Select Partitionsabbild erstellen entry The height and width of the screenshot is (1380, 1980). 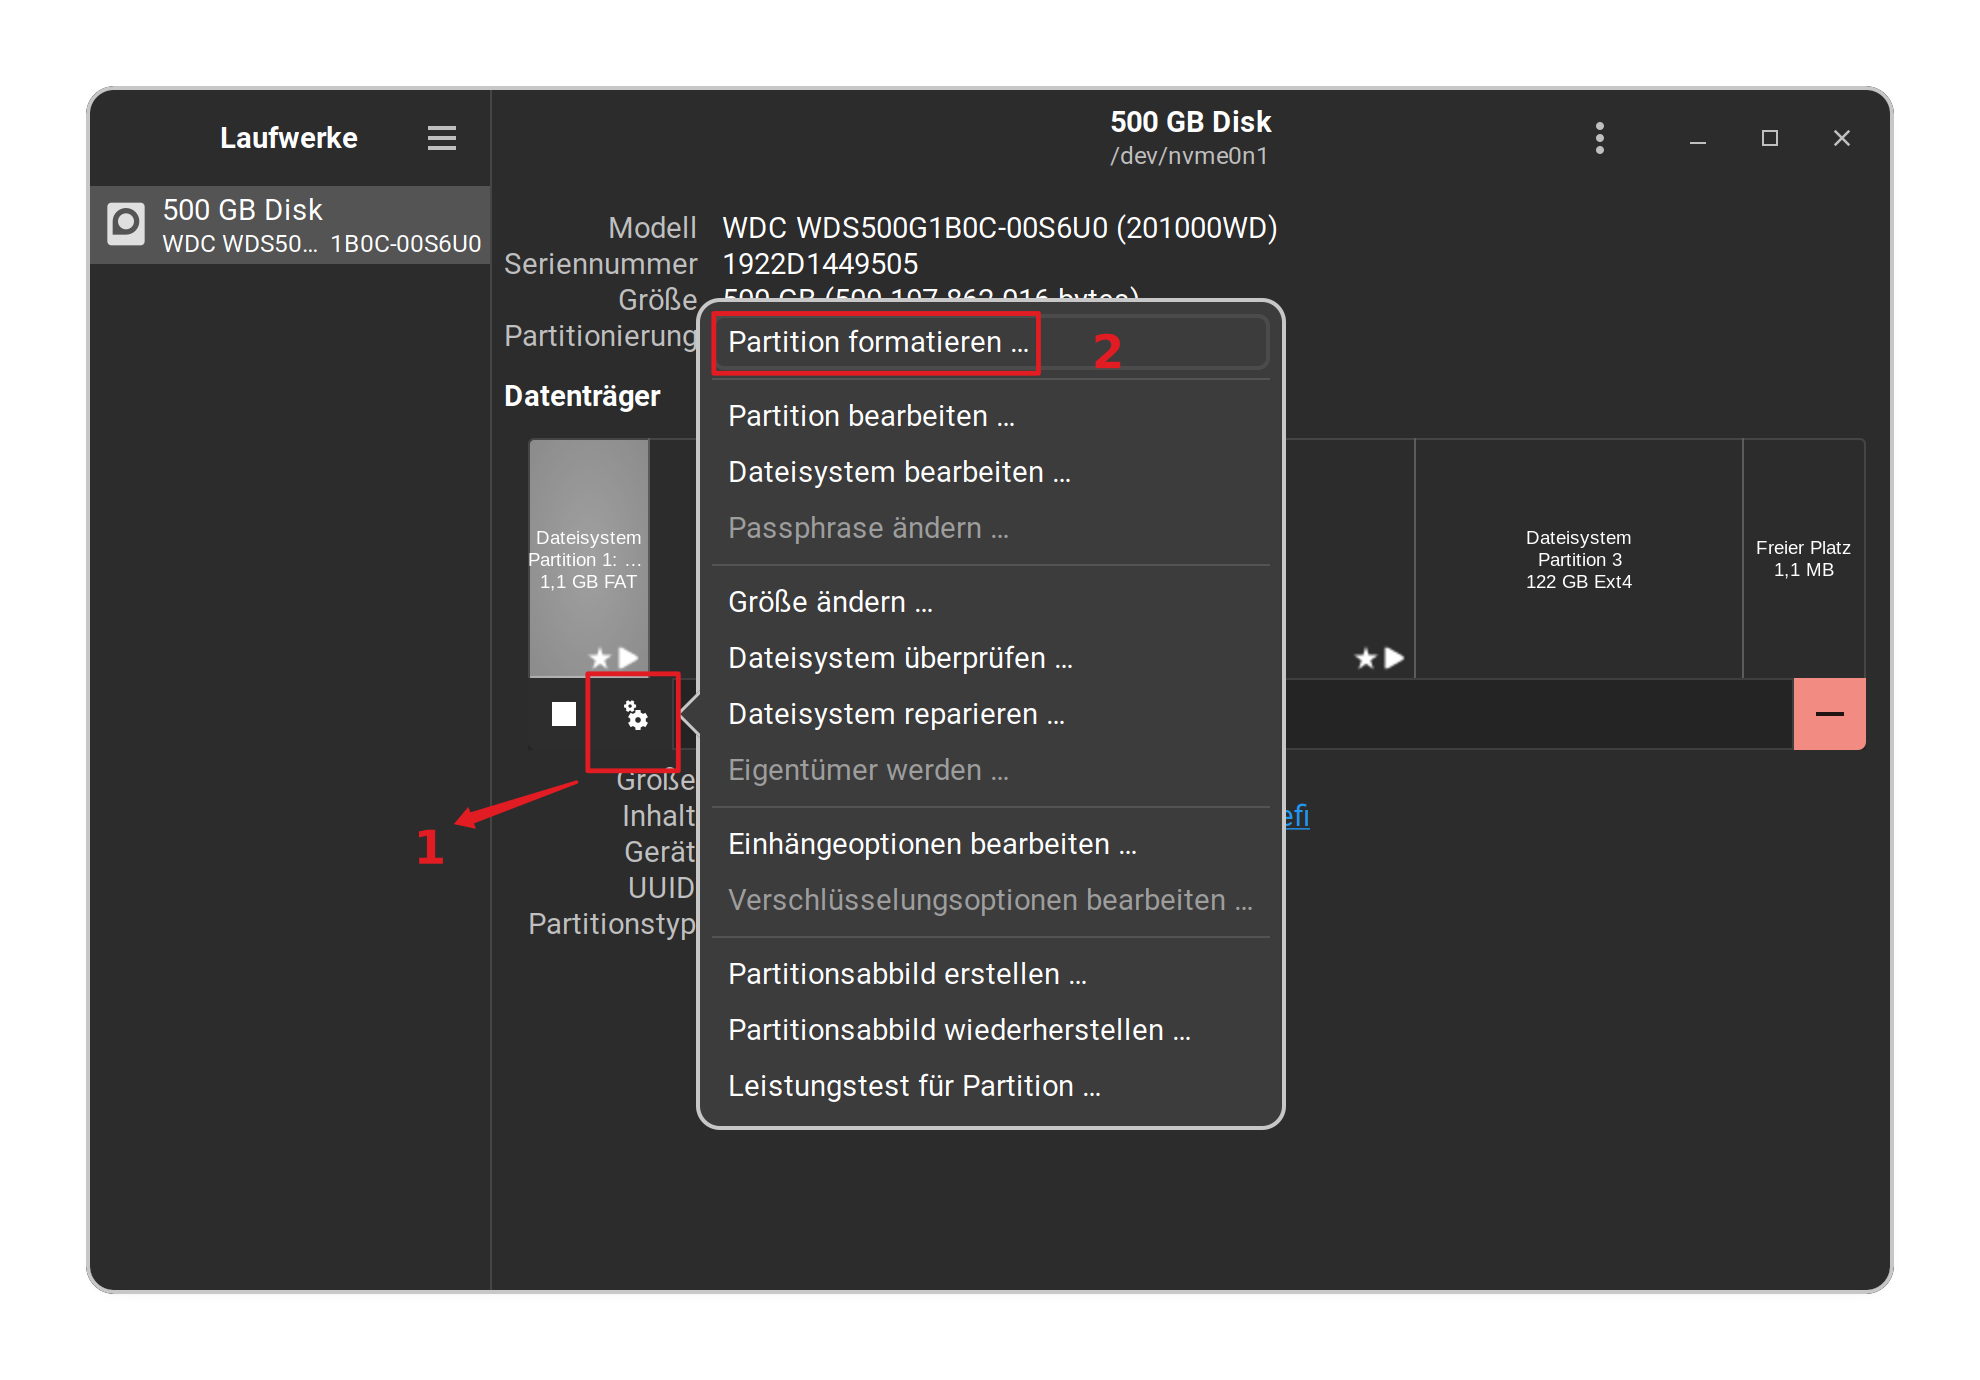tap(906, 974)
